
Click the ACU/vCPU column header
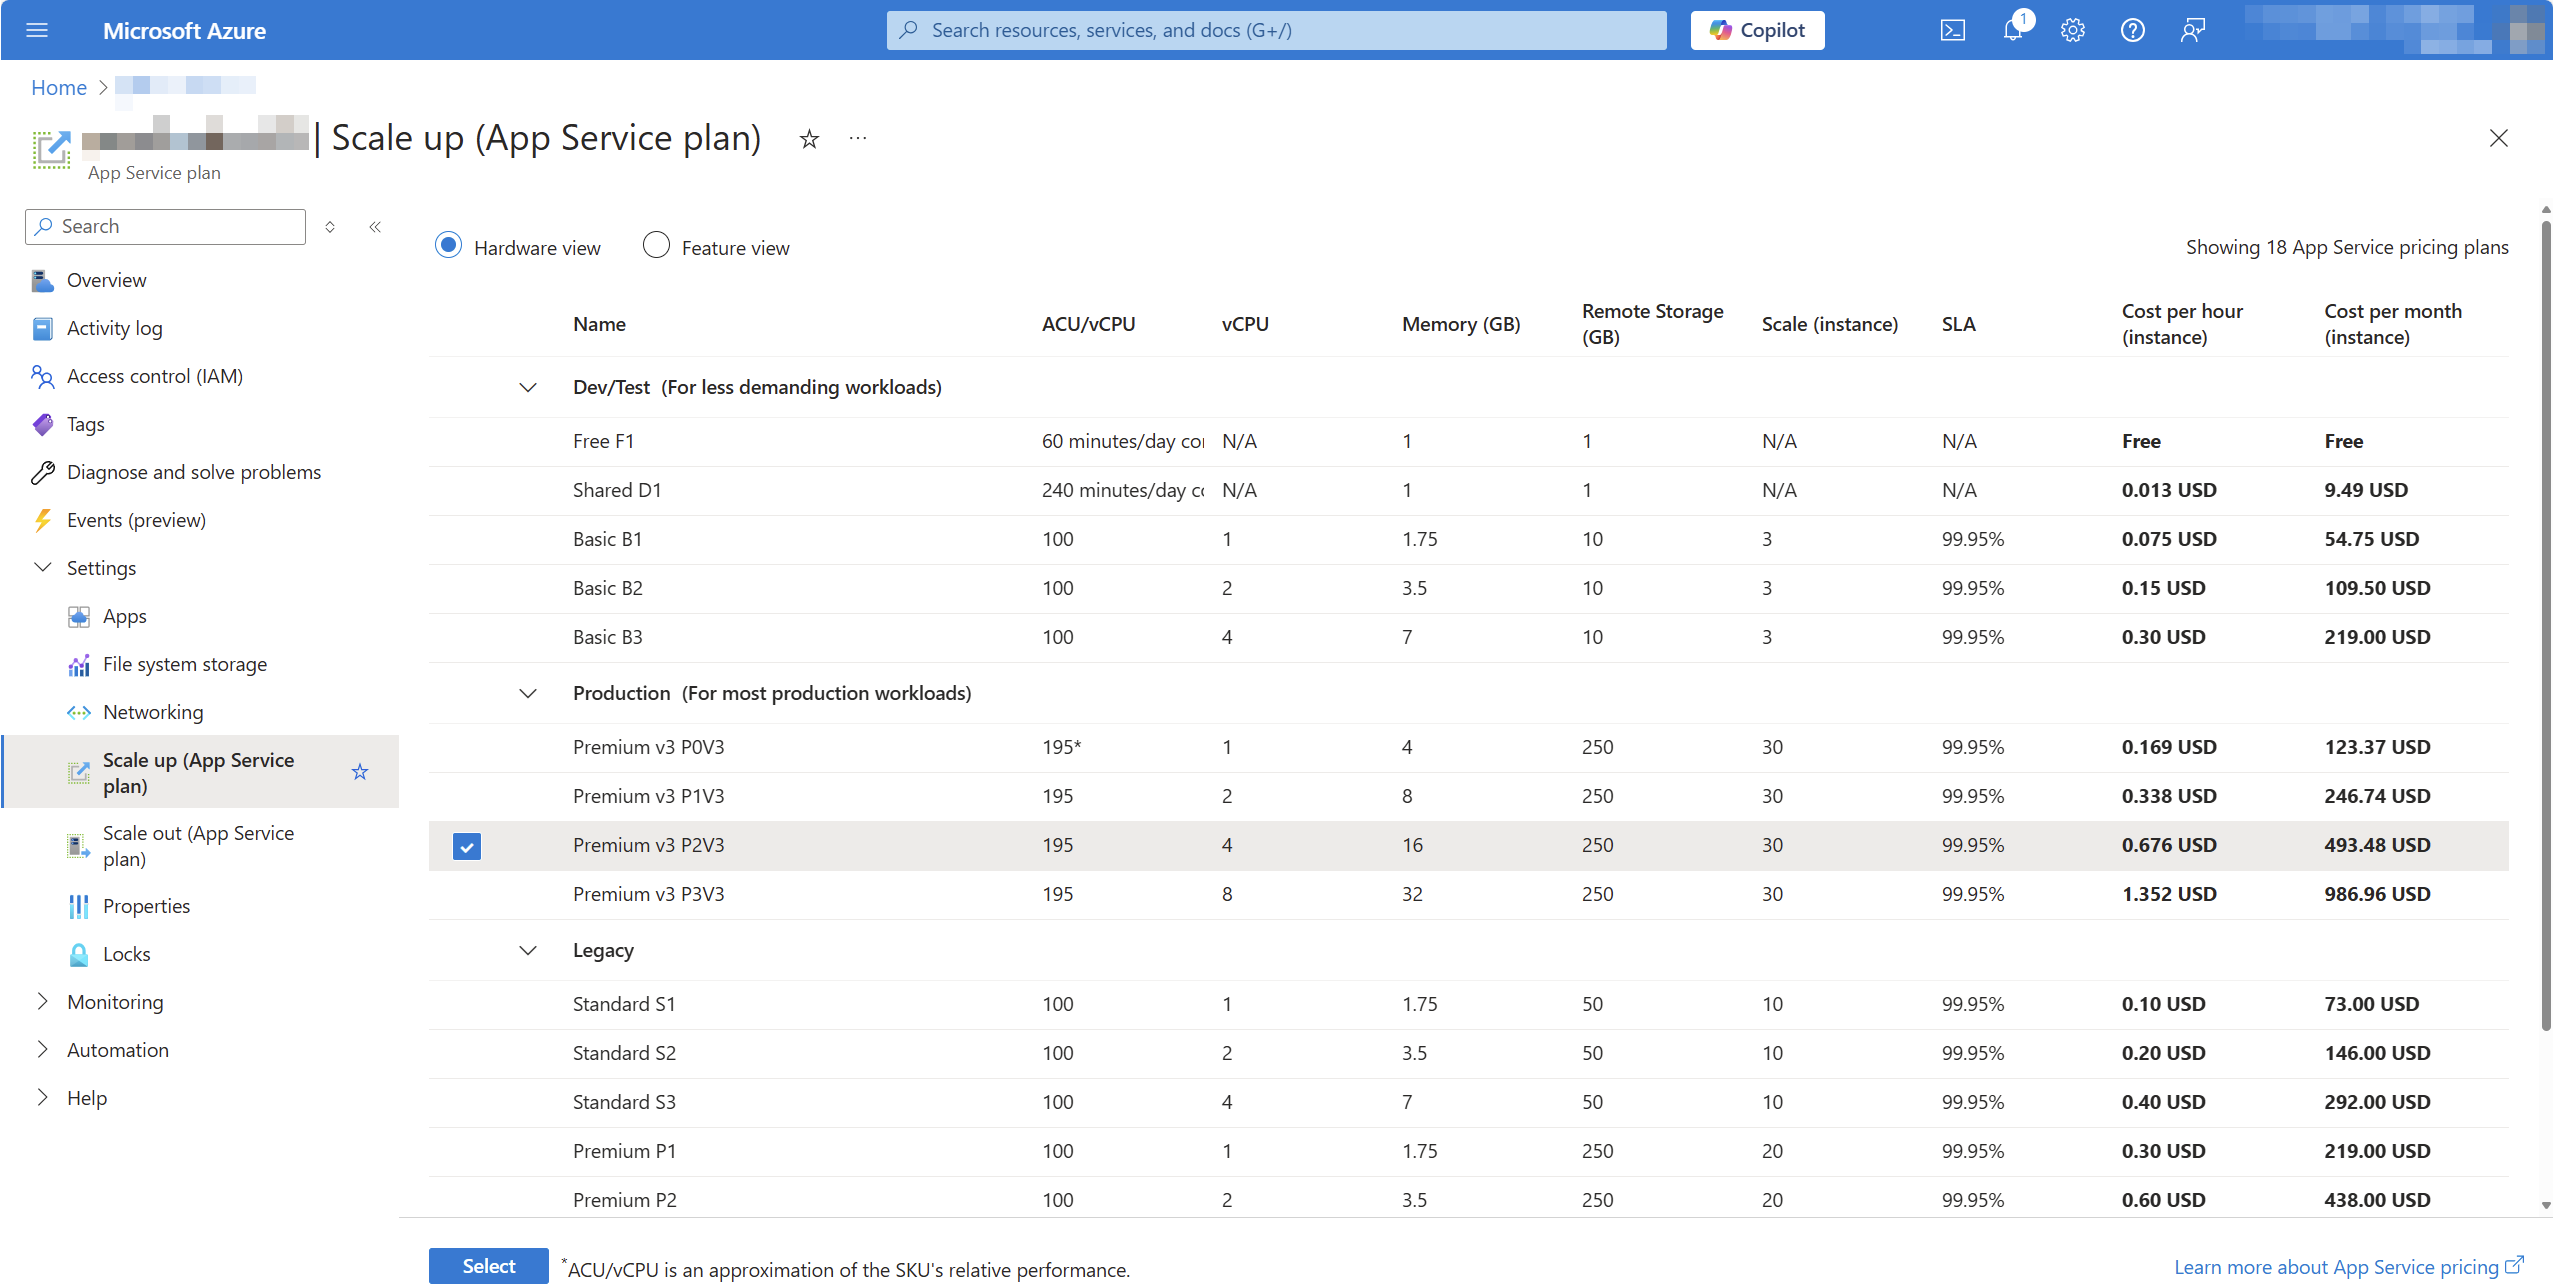(x=1088, y=325)
